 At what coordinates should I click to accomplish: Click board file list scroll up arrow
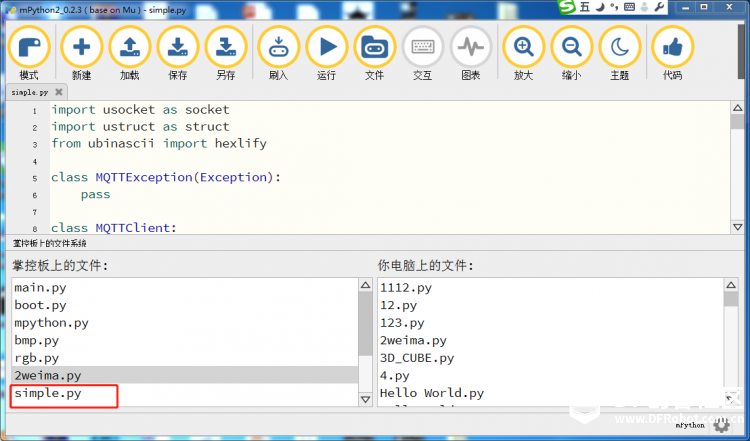(365, 285)
